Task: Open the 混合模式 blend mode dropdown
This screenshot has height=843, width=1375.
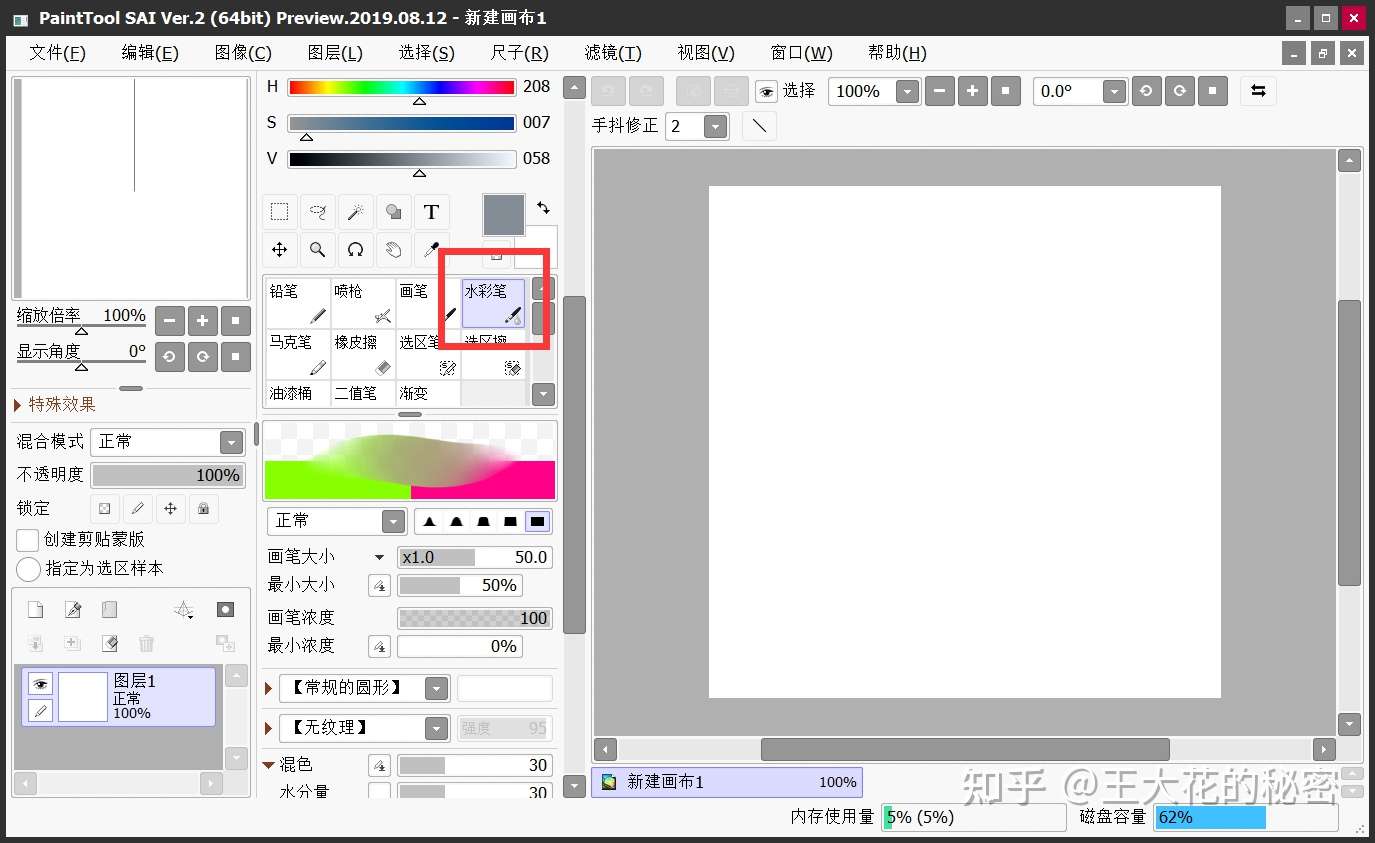Action: click(230, 441)
